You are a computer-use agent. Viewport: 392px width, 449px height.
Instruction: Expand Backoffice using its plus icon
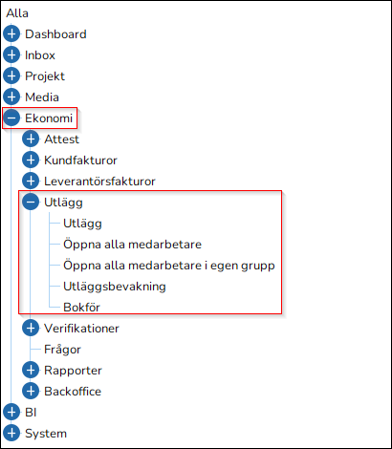click(31, 391)
